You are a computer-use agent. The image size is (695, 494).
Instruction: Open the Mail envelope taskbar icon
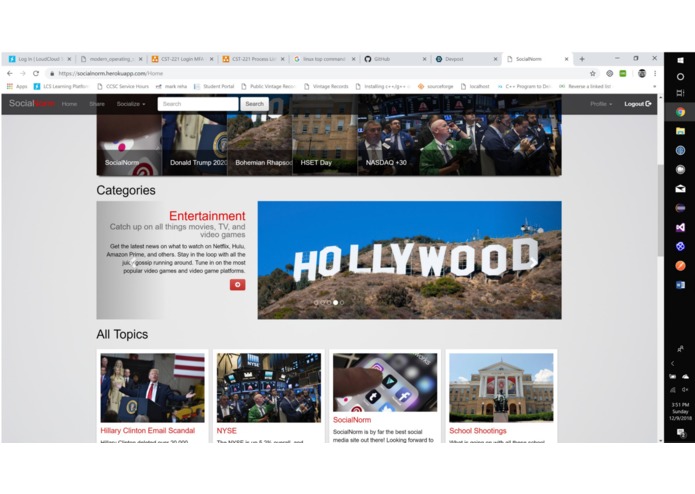coord(680,189)
